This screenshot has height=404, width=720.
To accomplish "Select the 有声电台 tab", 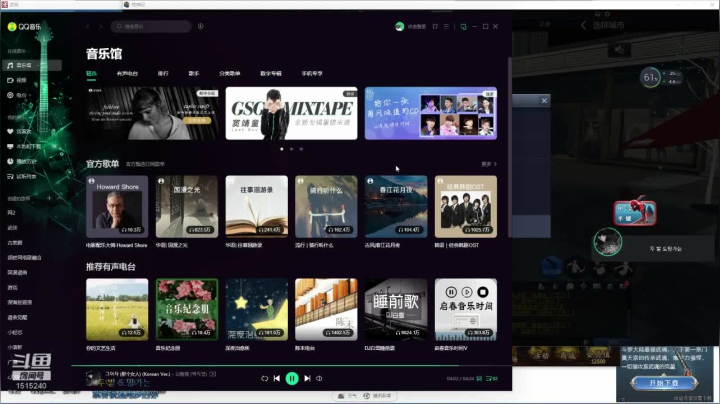I will tap(127, 73).
